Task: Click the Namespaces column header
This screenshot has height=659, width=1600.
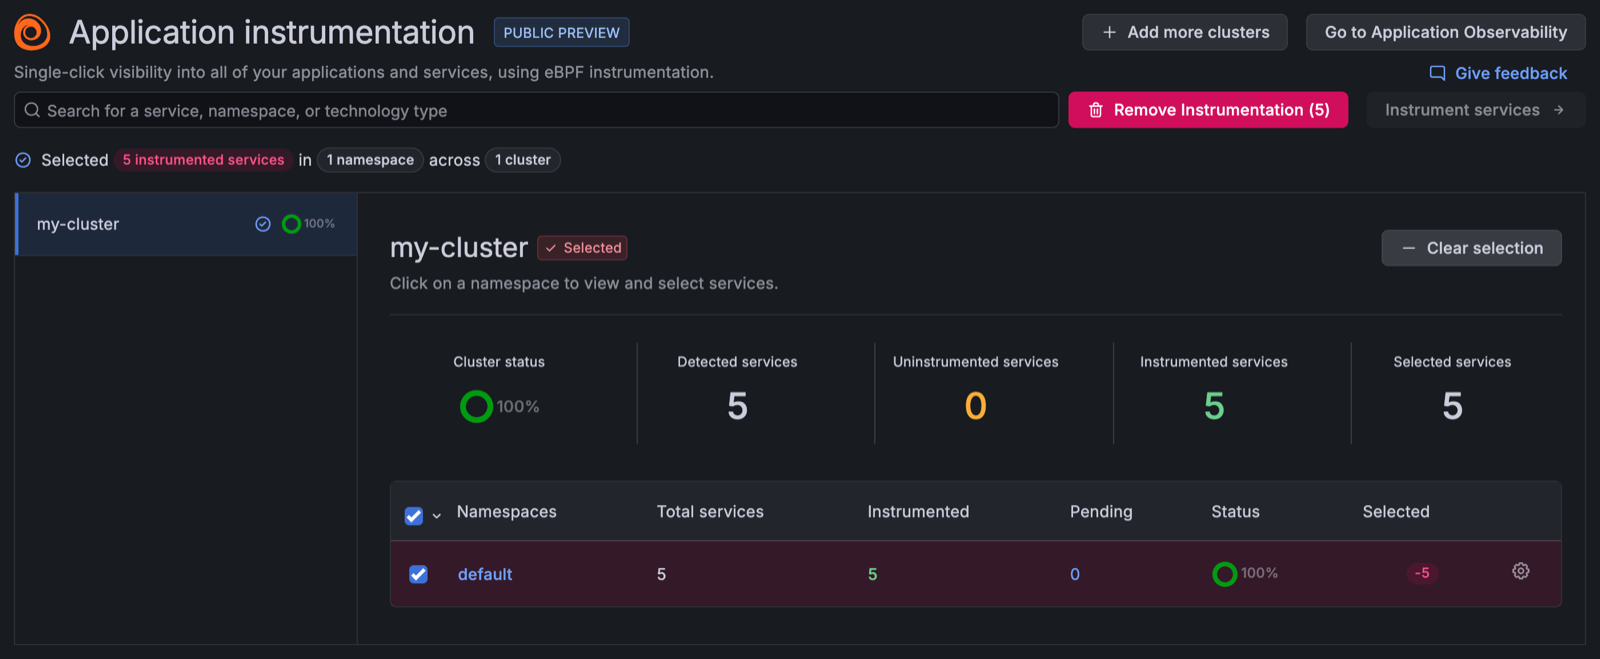Action: click(507, 511)
